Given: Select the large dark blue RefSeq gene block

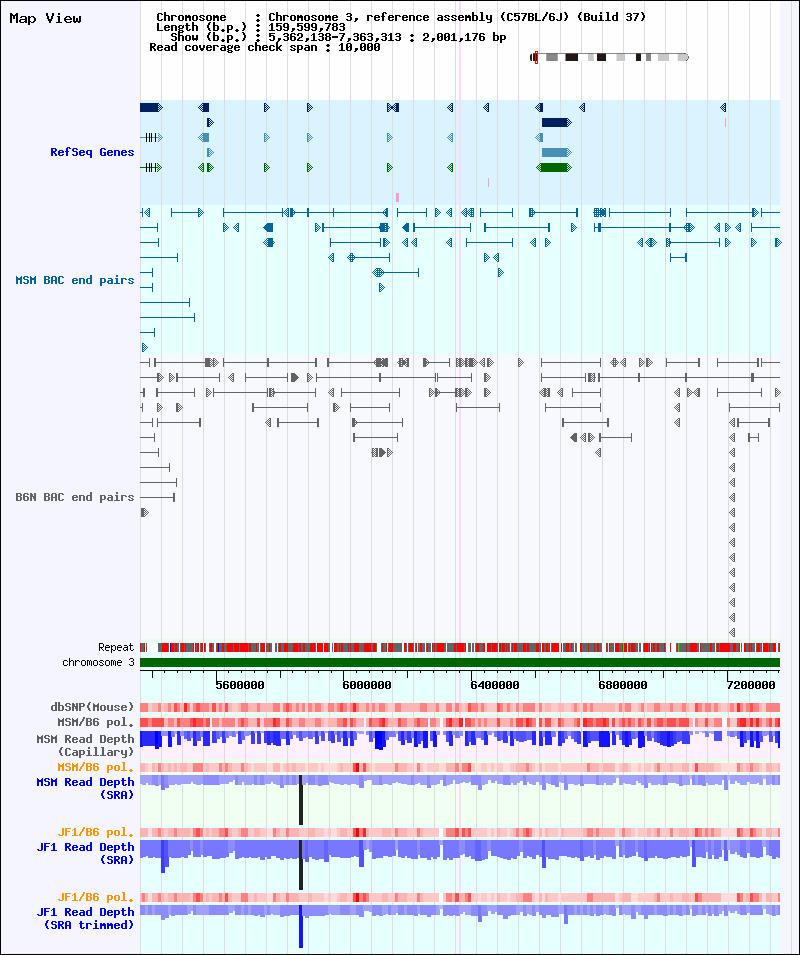Looking at the screenshot, I should [x=556, y=122].
